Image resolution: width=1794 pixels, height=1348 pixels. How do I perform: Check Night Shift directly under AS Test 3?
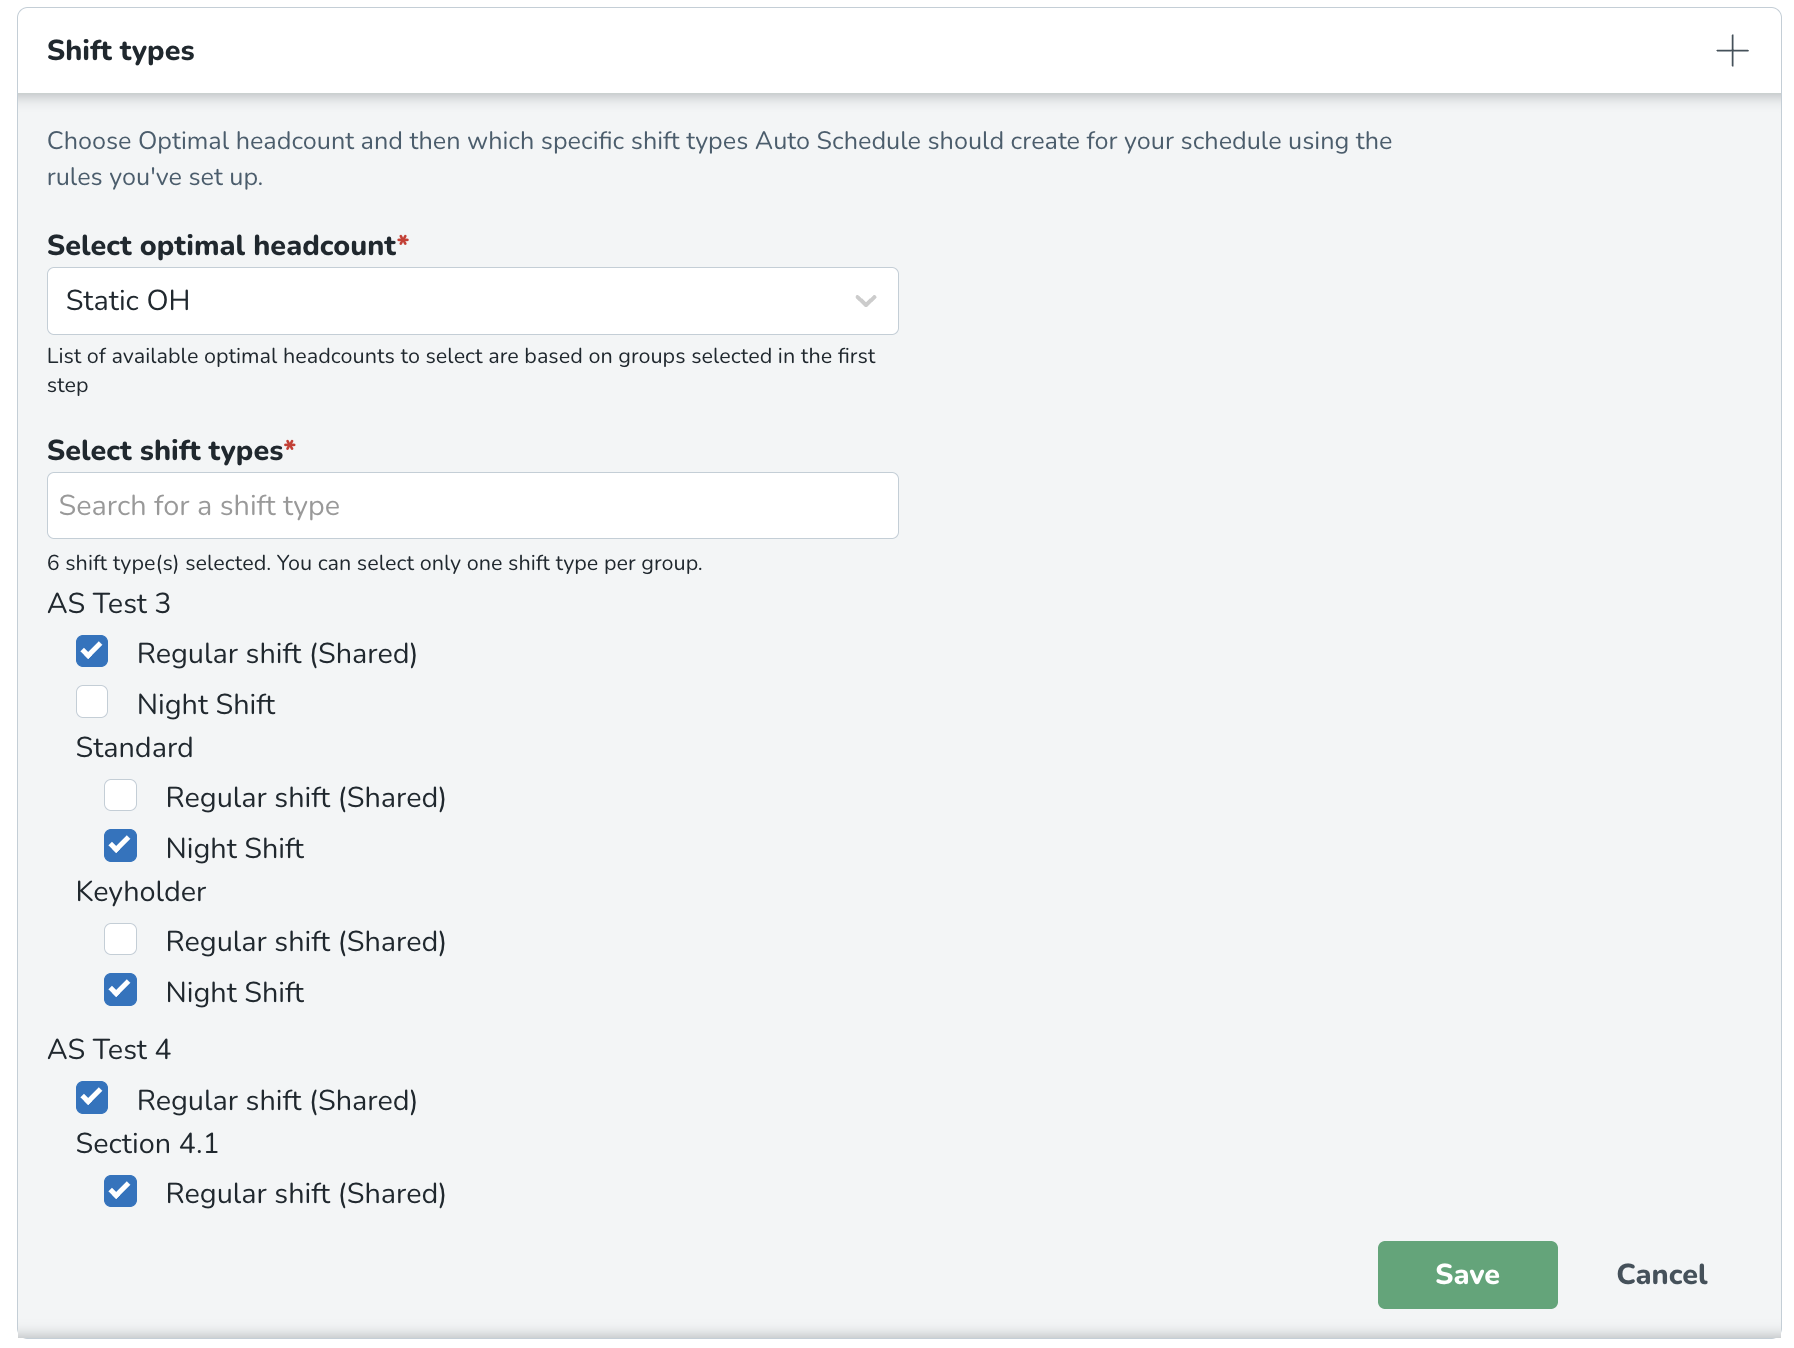(92, 702)
